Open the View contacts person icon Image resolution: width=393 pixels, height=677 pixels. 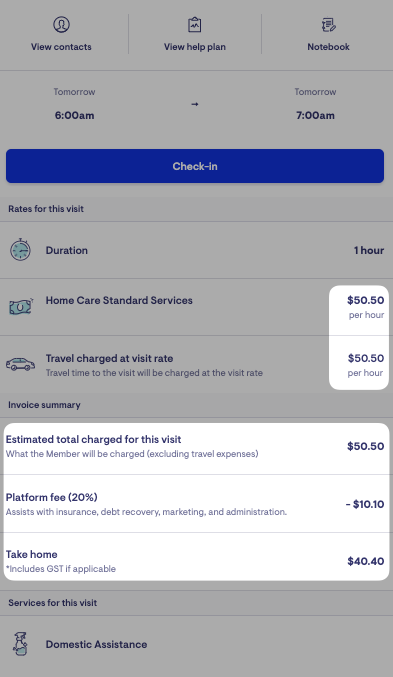click(x=61, y=24)
